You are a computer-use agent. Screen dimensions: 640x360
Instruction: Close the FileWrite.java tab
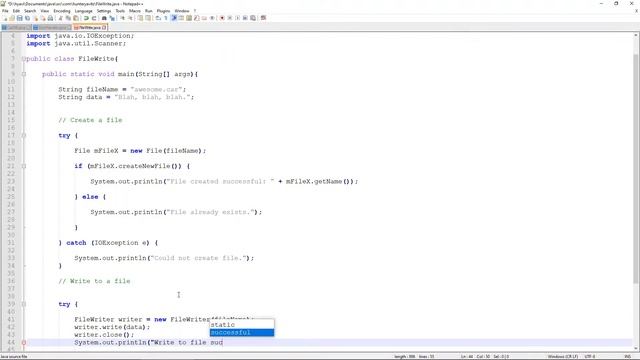click(104, 27)
